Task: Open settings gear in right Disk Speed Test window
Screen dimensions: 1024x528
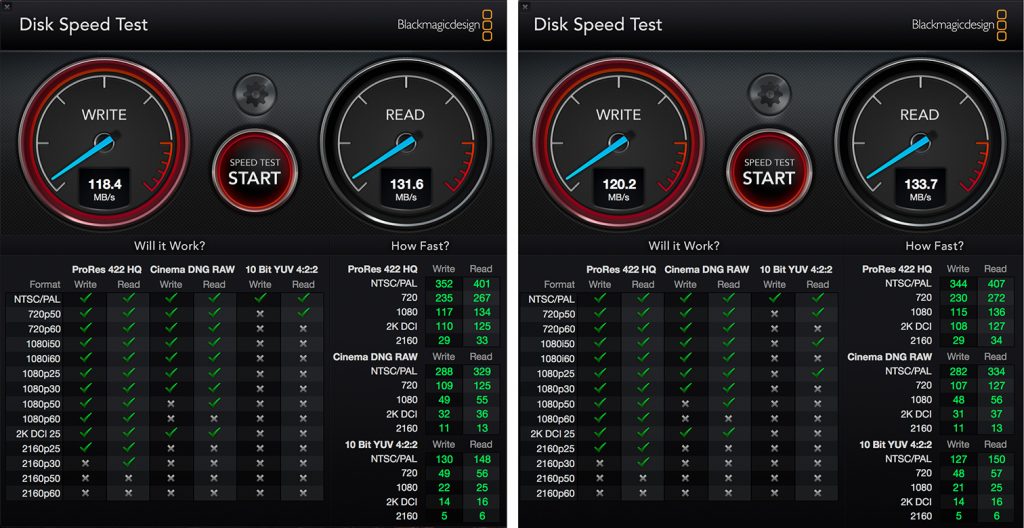Action: (769, 95)
